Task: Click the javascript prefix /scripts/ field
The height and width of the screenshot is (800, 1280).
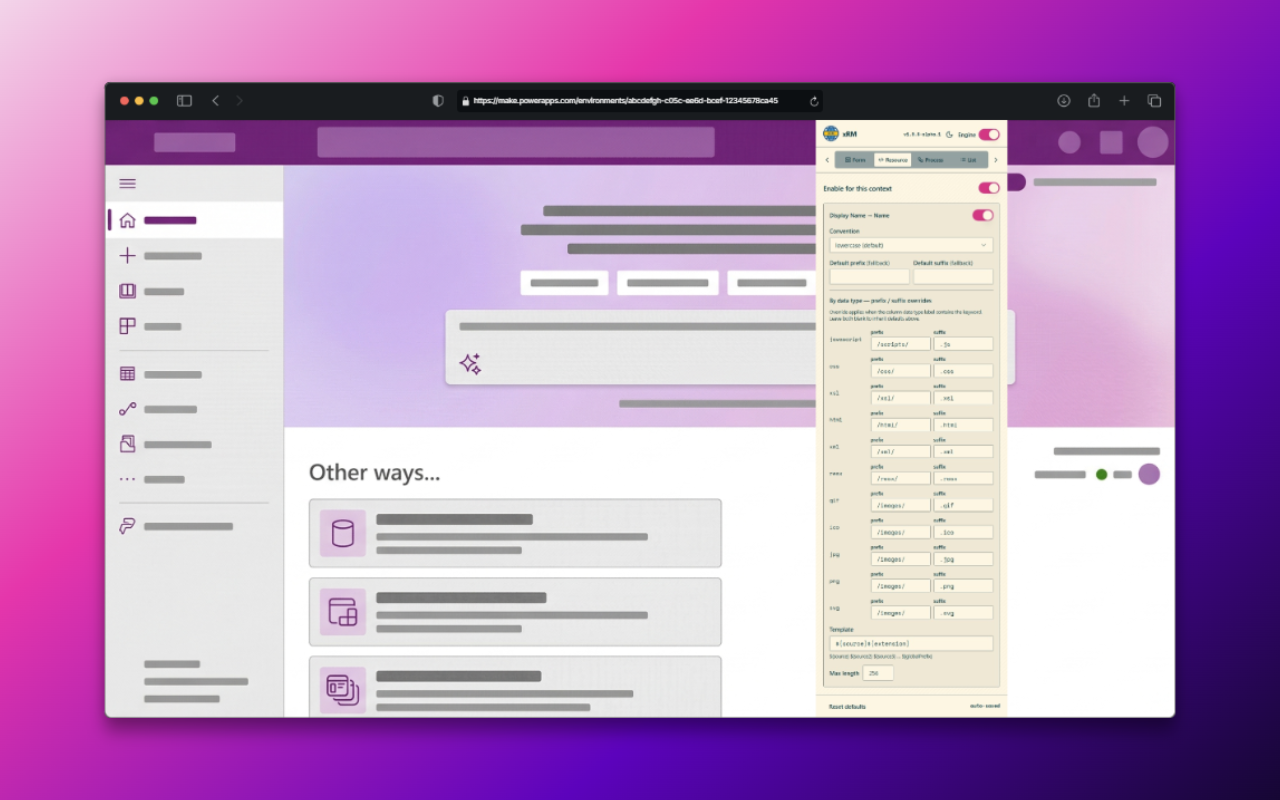Action: point(900,344)
